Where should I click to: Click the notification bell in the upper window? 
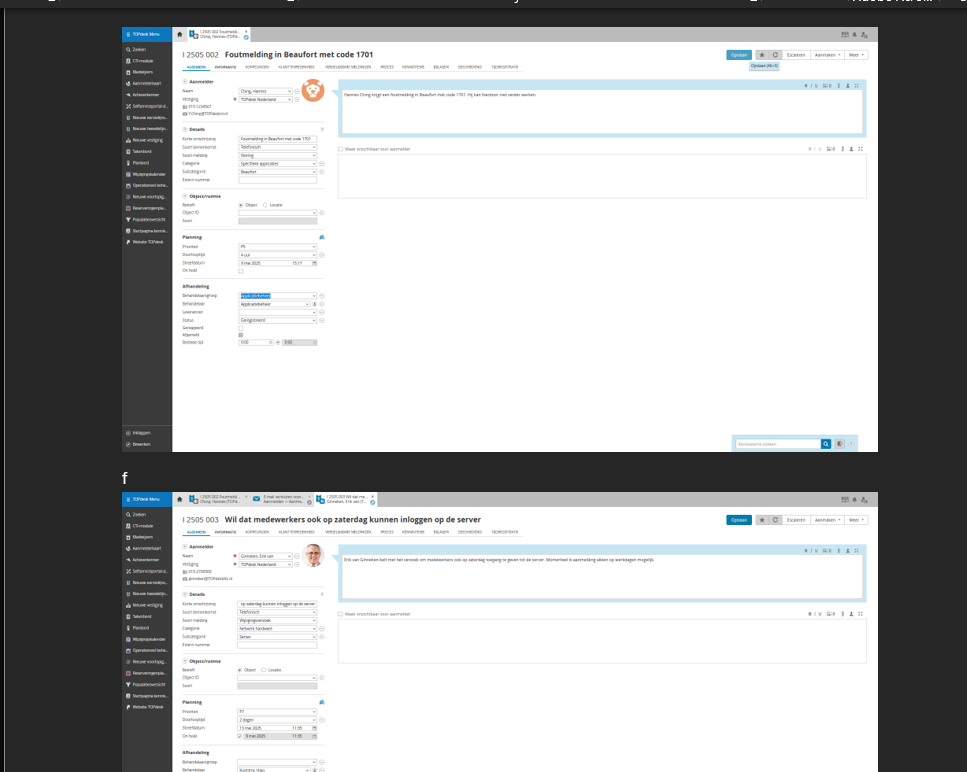pos(853,34)
